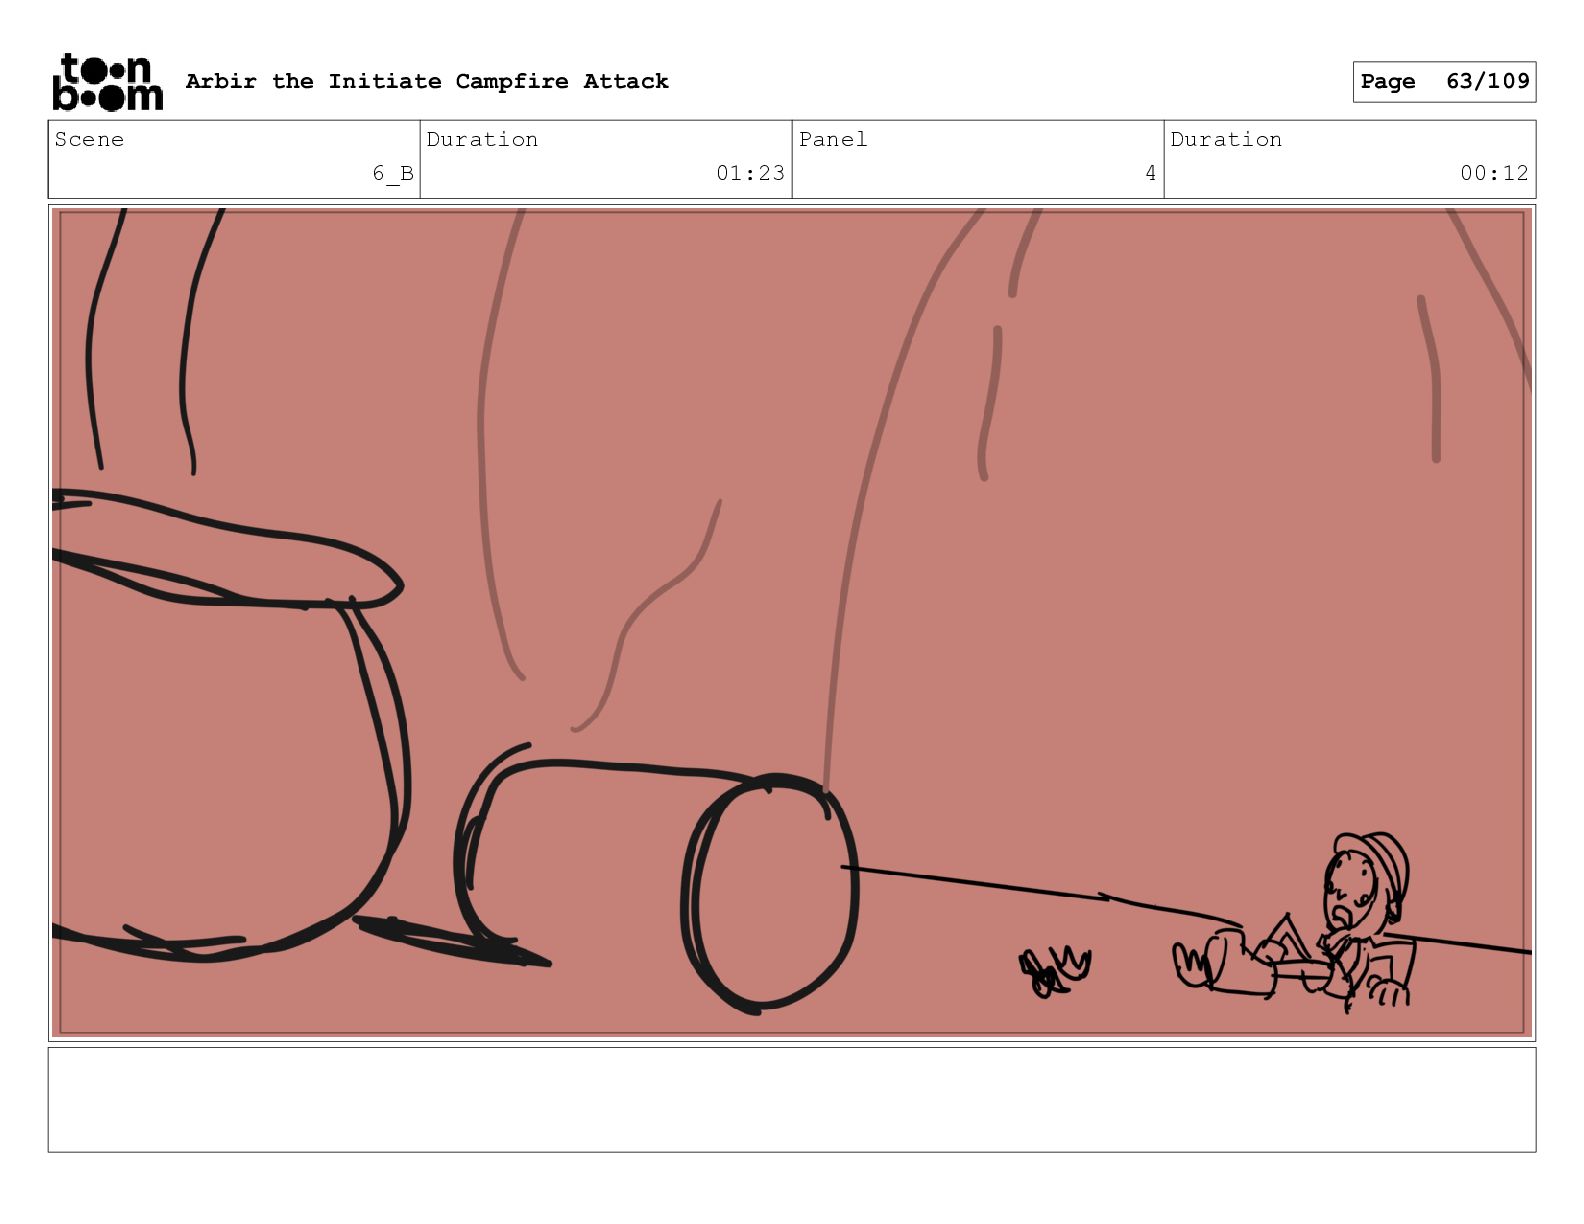Screen dimensions: 1584x1224
Task: Select the panel number '4'
Action: click(x=1150, y=173)
